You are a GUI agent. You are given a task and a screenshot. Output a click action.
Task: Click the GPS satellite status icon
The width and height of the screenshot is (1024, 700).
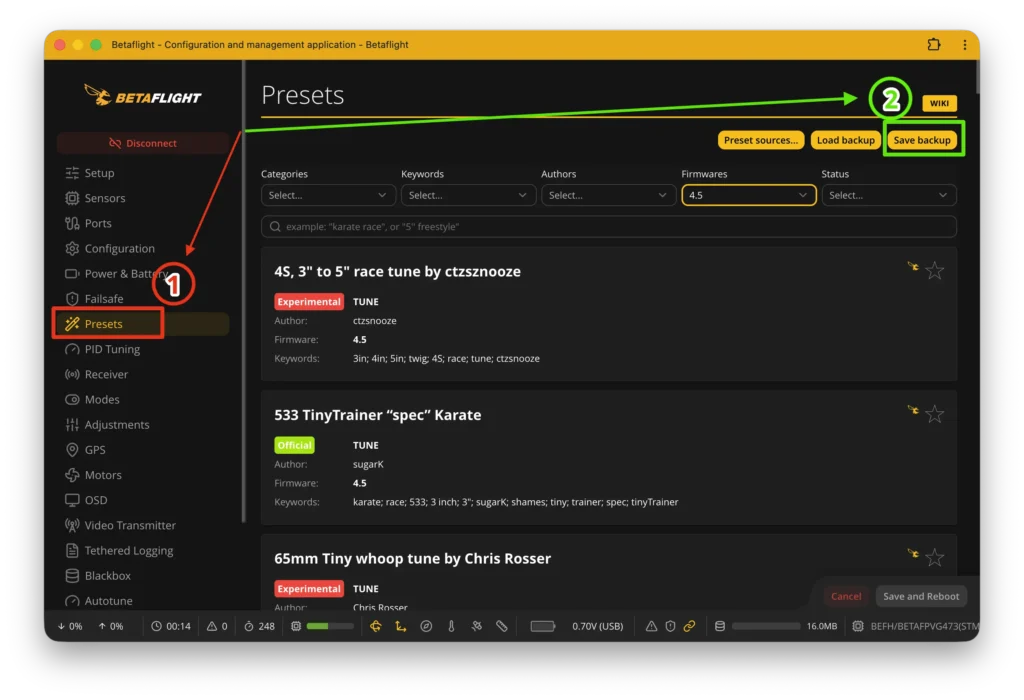tap(477, 626)
